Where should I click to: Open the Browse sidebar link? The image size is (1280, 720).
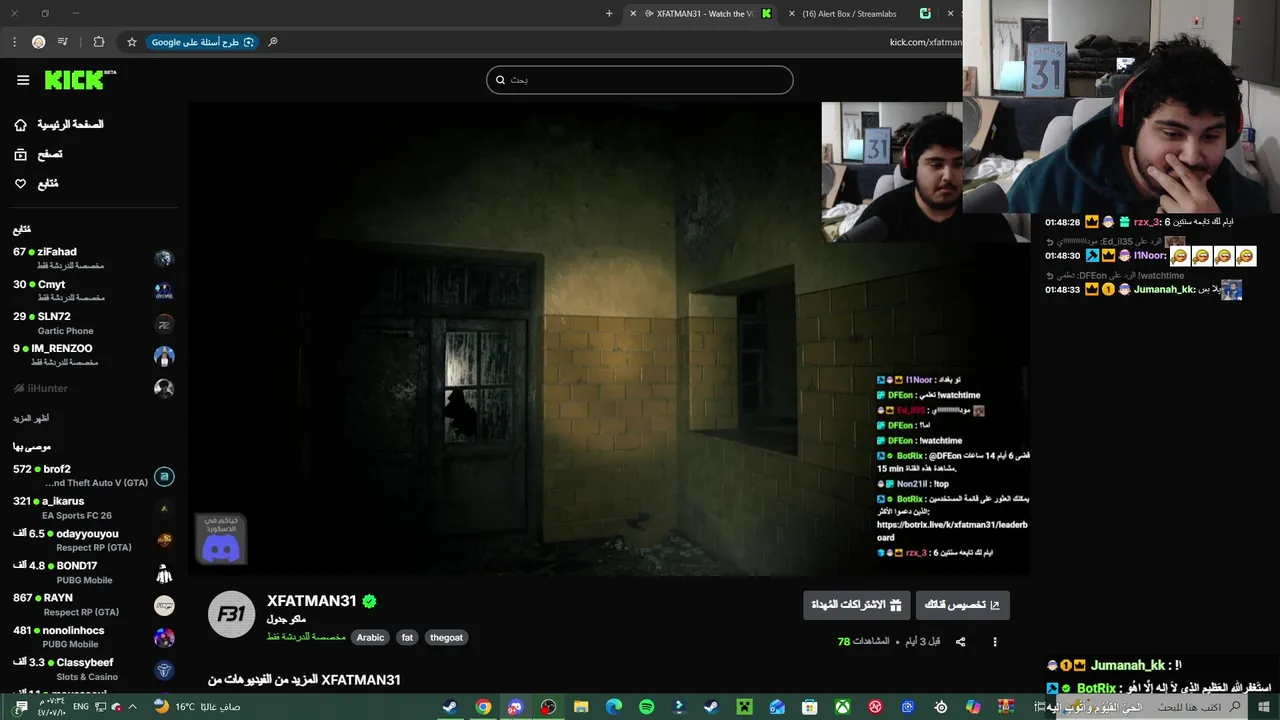tap(38, 155)
